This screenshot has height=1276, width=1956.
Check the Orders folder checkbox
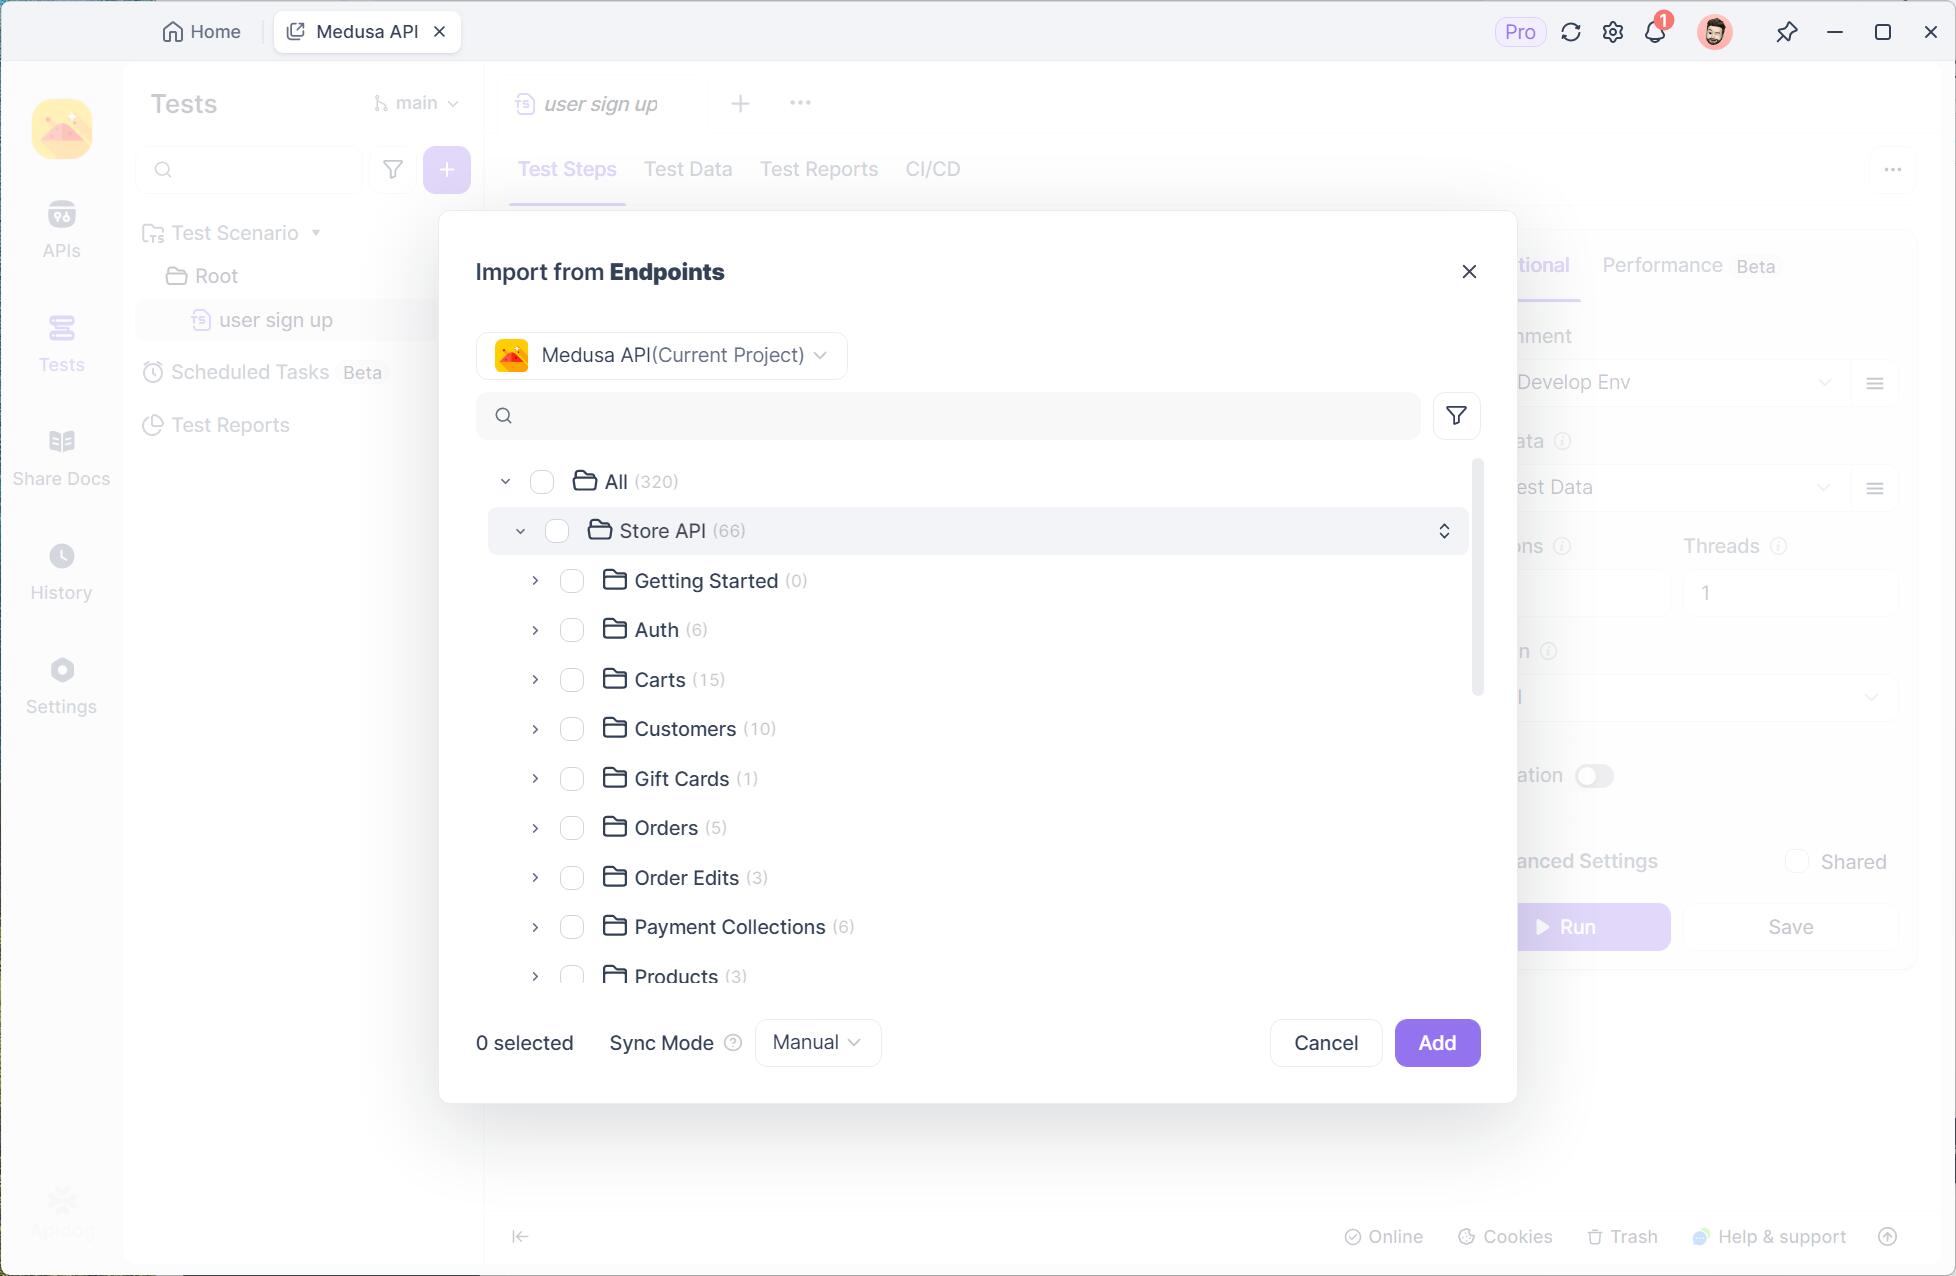click(572, 828)
